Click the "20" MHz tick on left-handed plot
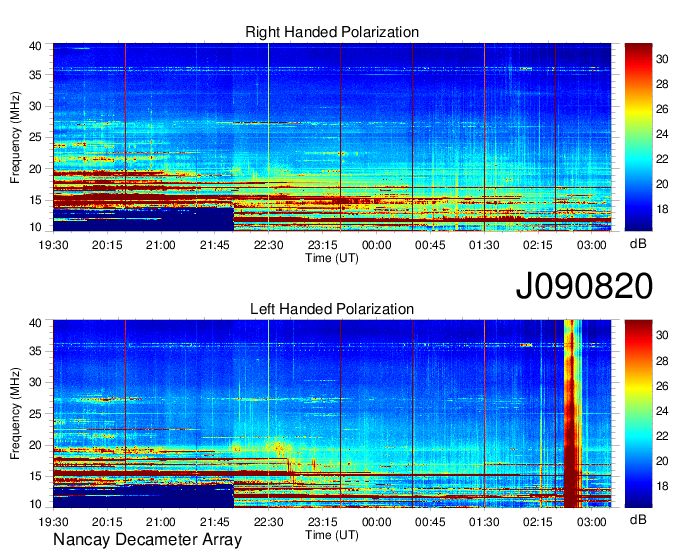The width and height of the screenshot is (680, 552). 35,445
